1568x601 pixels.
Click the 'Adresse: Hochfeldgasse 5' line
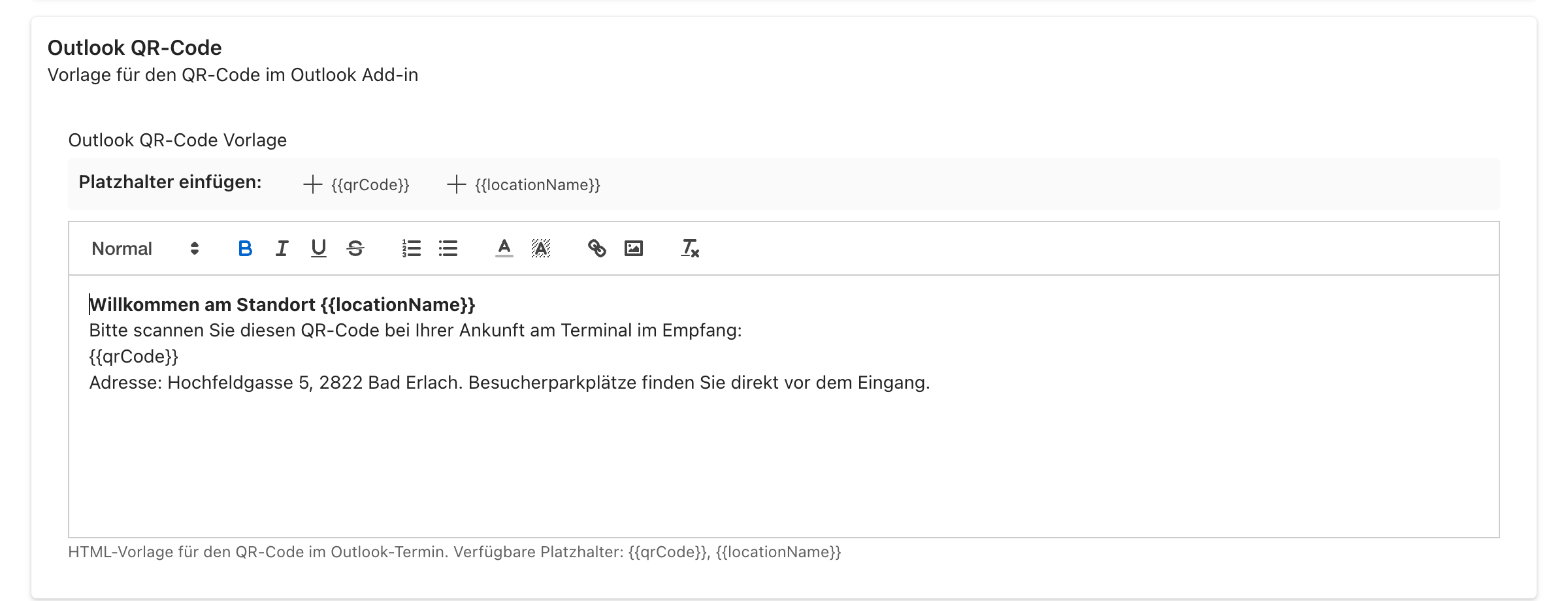[509, 383]
